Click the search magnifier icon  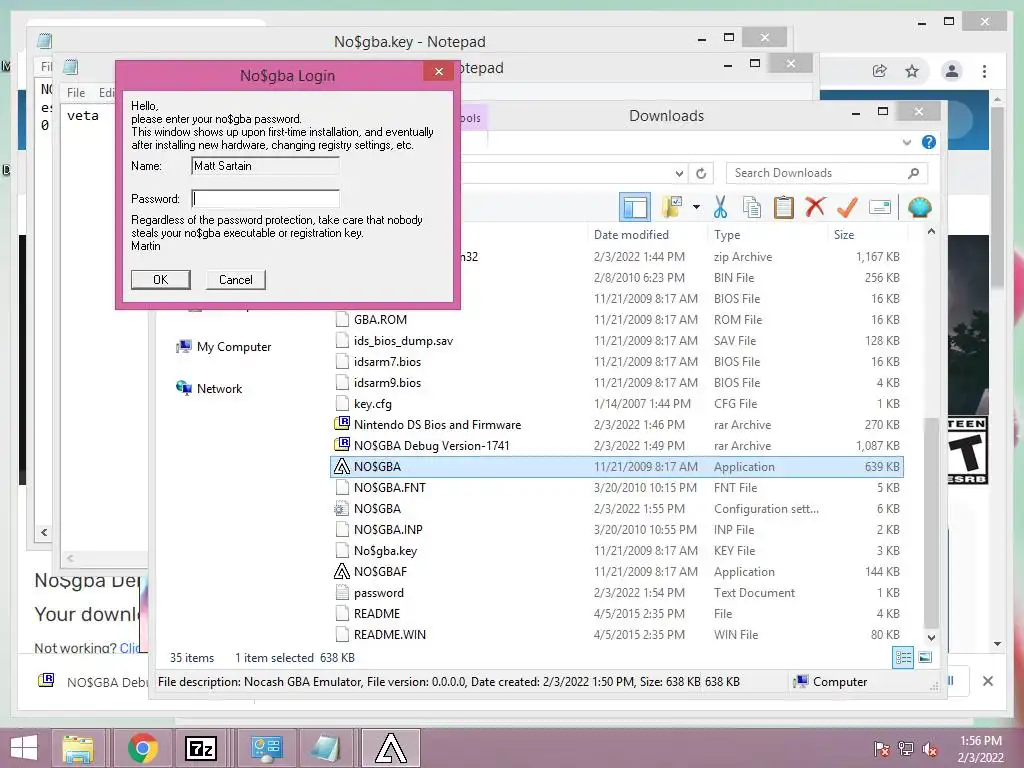click(913, 173)
